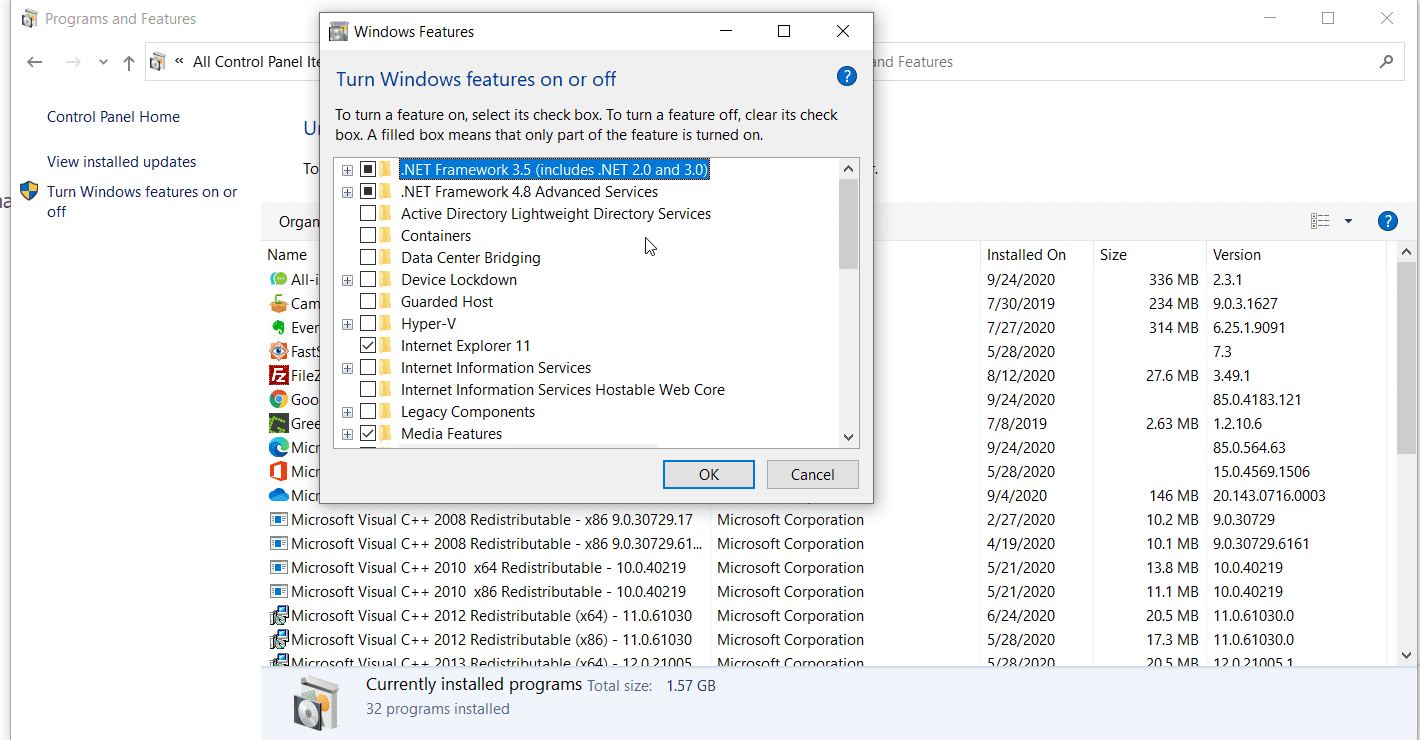The width and height of the screenshot is (1420, 740).
Task: Click the view options list icon
Action: pos(1320,221)
